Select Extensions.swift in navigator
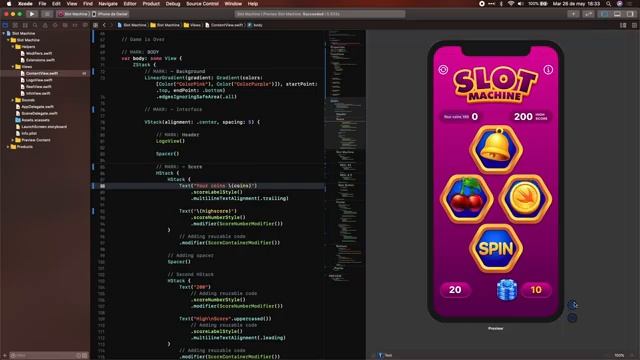Image resolution: width=640 pixels, height=360 pixels. (40, 60)
